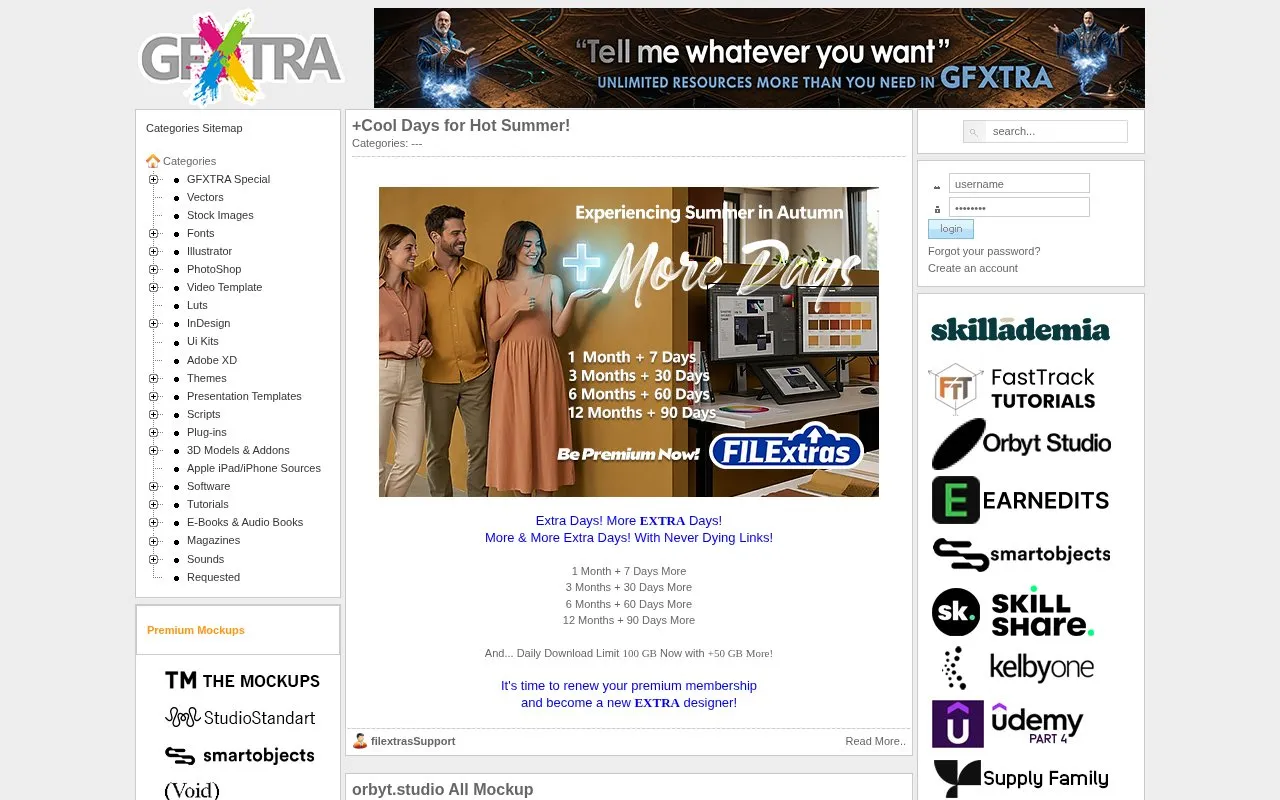Open the Udemy Part 4 logo

pos(1008,724)
